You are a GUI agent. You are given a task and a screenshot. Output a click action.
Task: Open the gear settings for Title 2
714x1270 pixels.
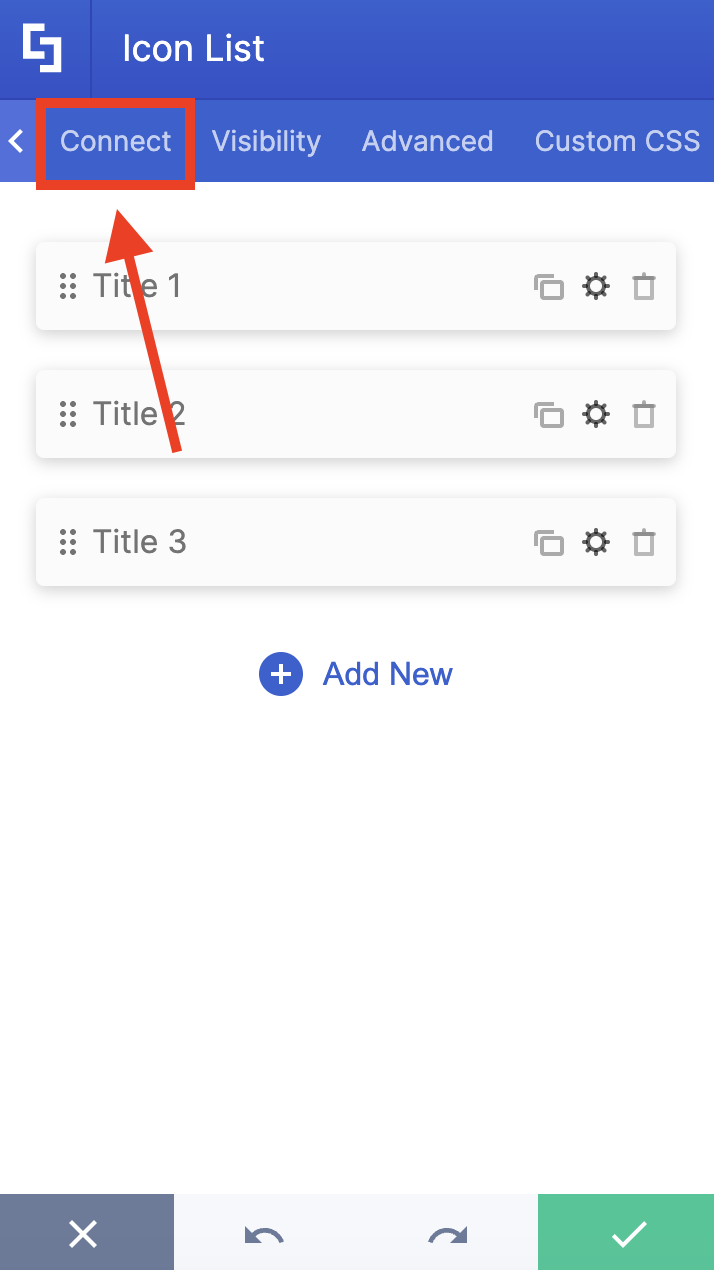[x=596, y=414]
